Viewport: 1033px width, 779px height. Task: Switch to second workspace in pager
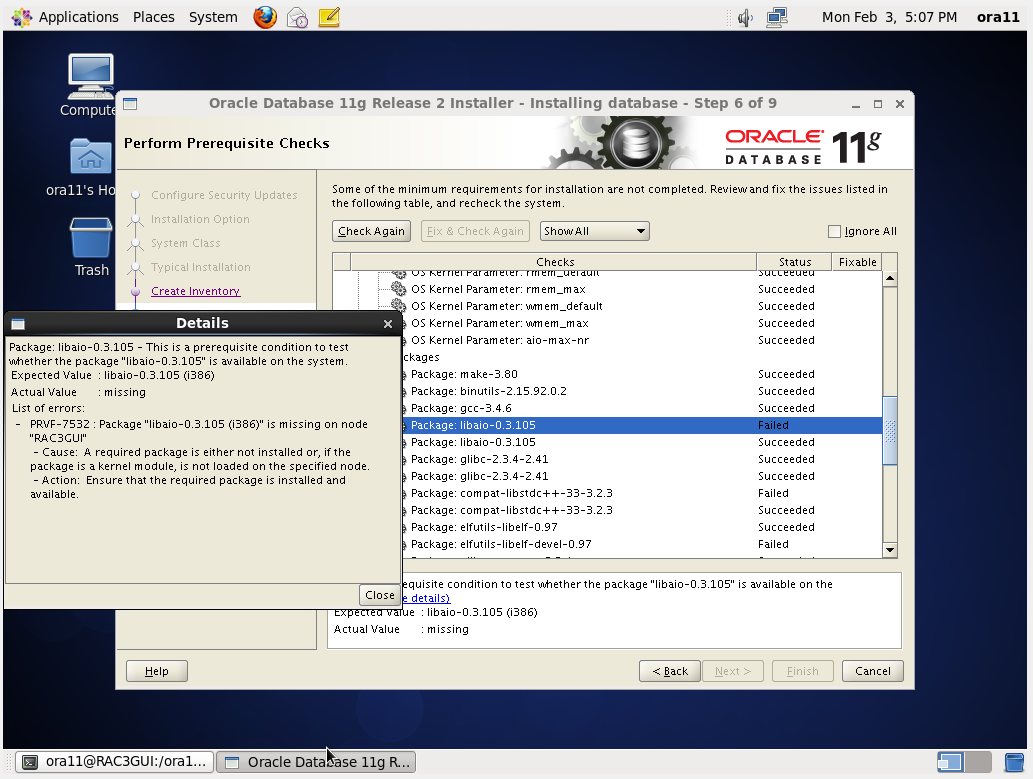pyautogui.click(x=978, y=762)
